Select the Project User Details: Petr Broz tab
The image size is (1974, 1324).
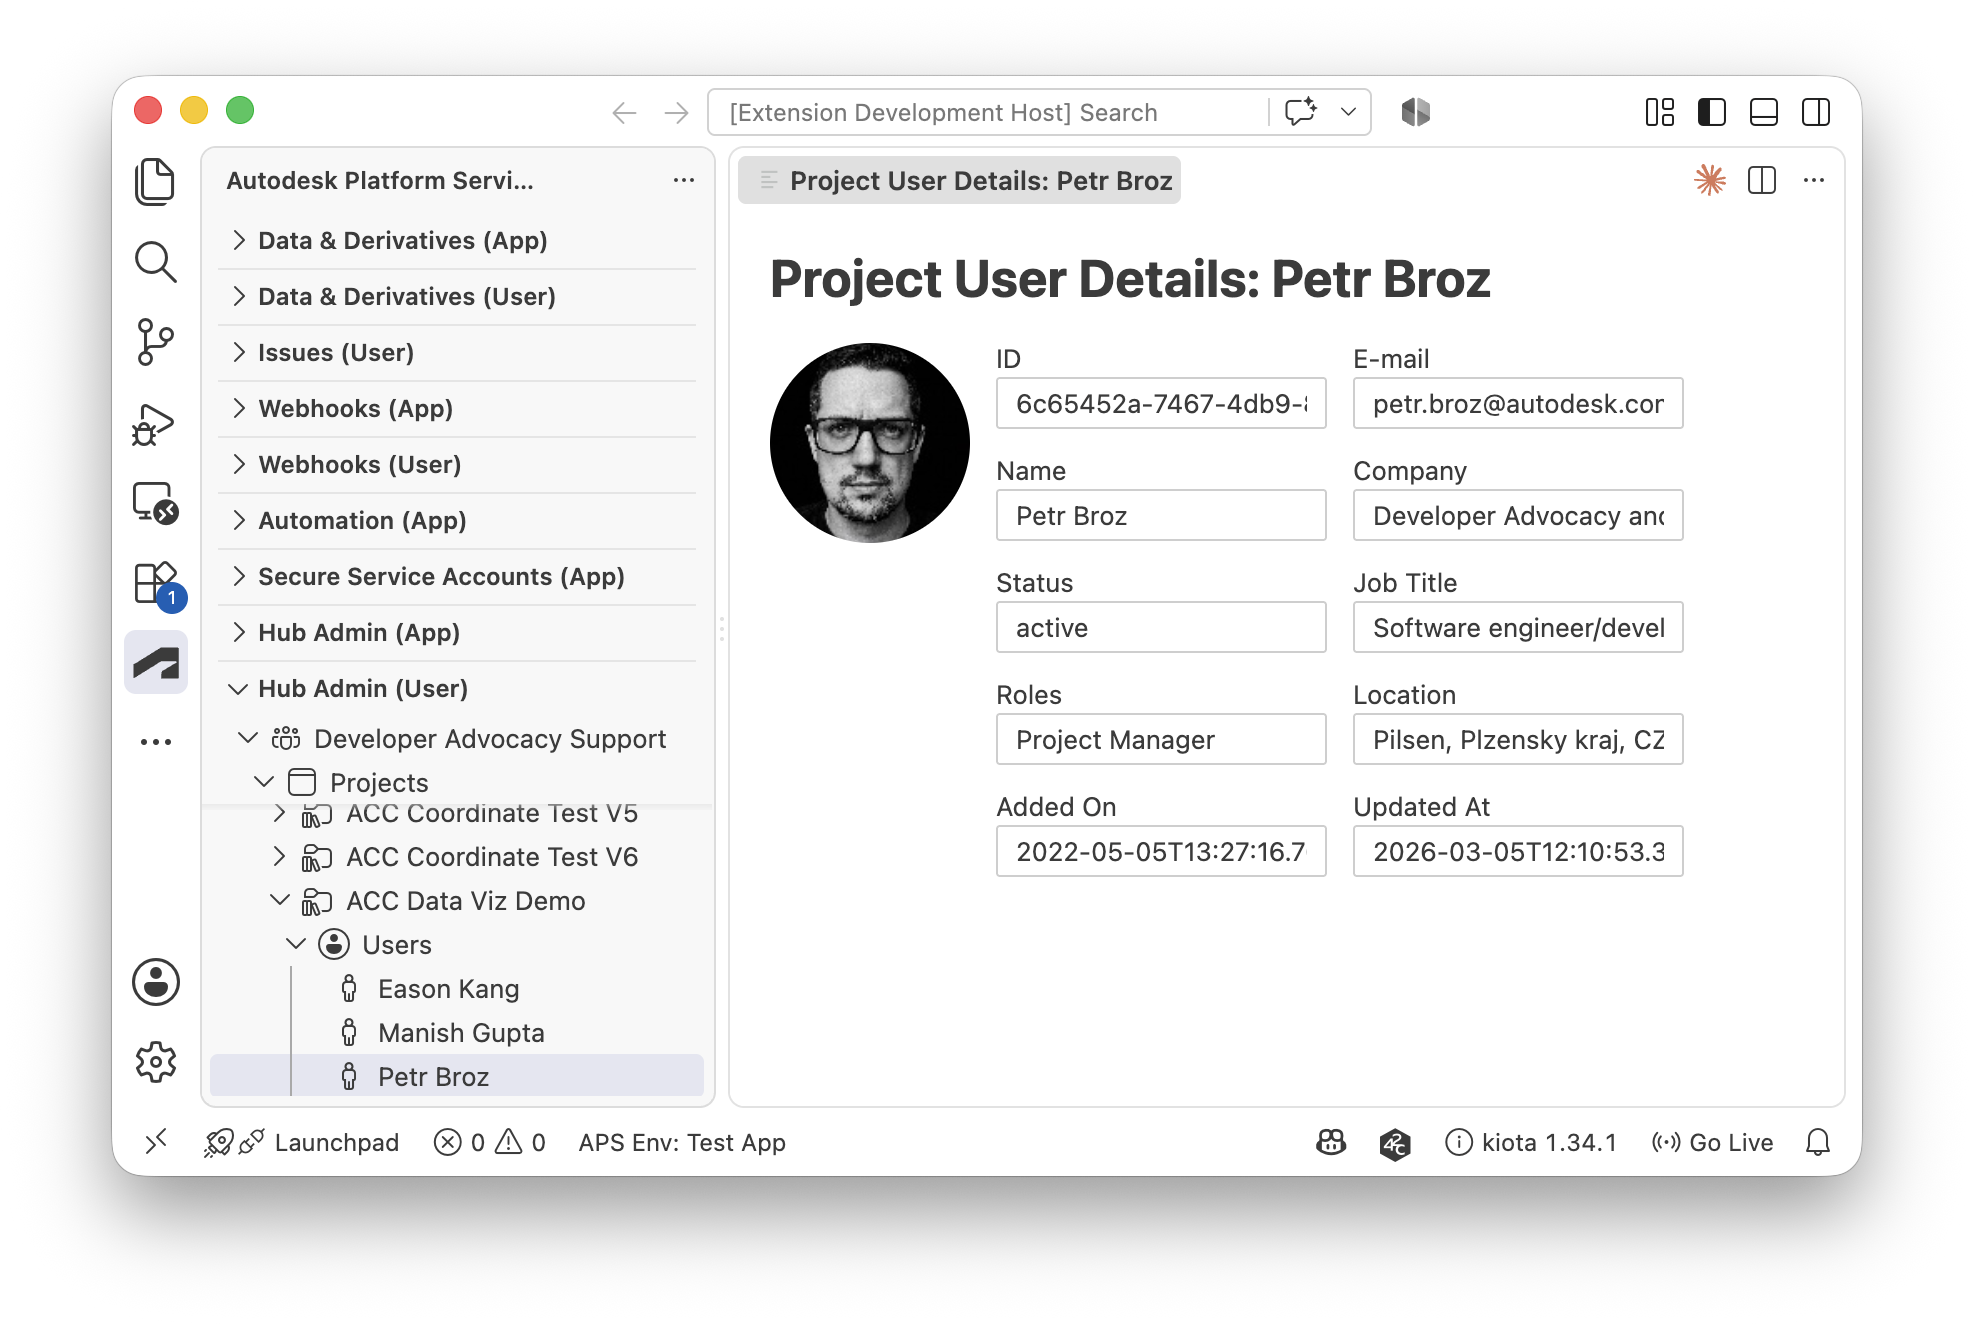pyautogui.click(x=959, y=180)
